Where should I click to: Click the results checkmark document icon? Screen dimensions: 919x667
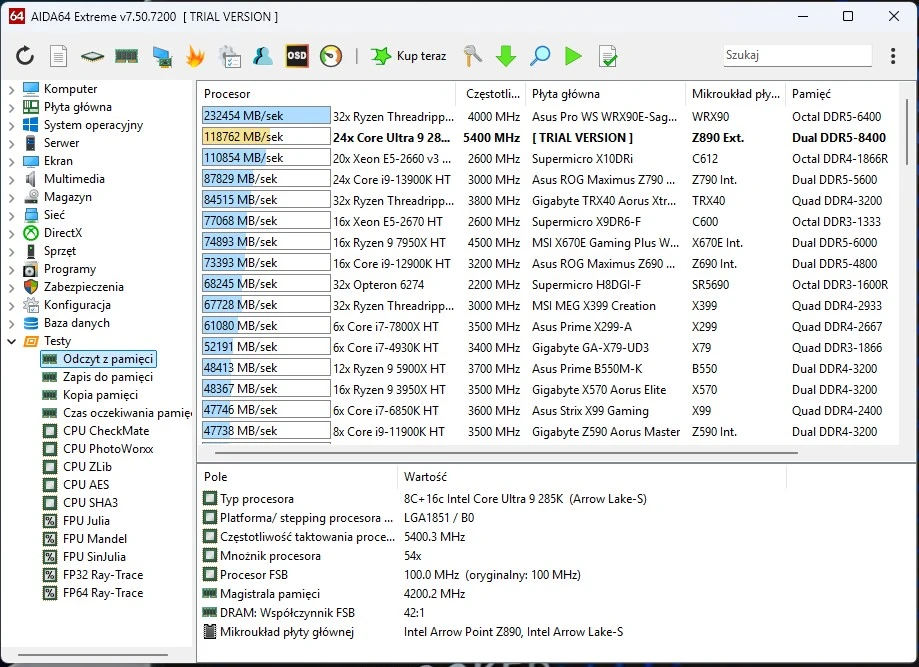607,56
